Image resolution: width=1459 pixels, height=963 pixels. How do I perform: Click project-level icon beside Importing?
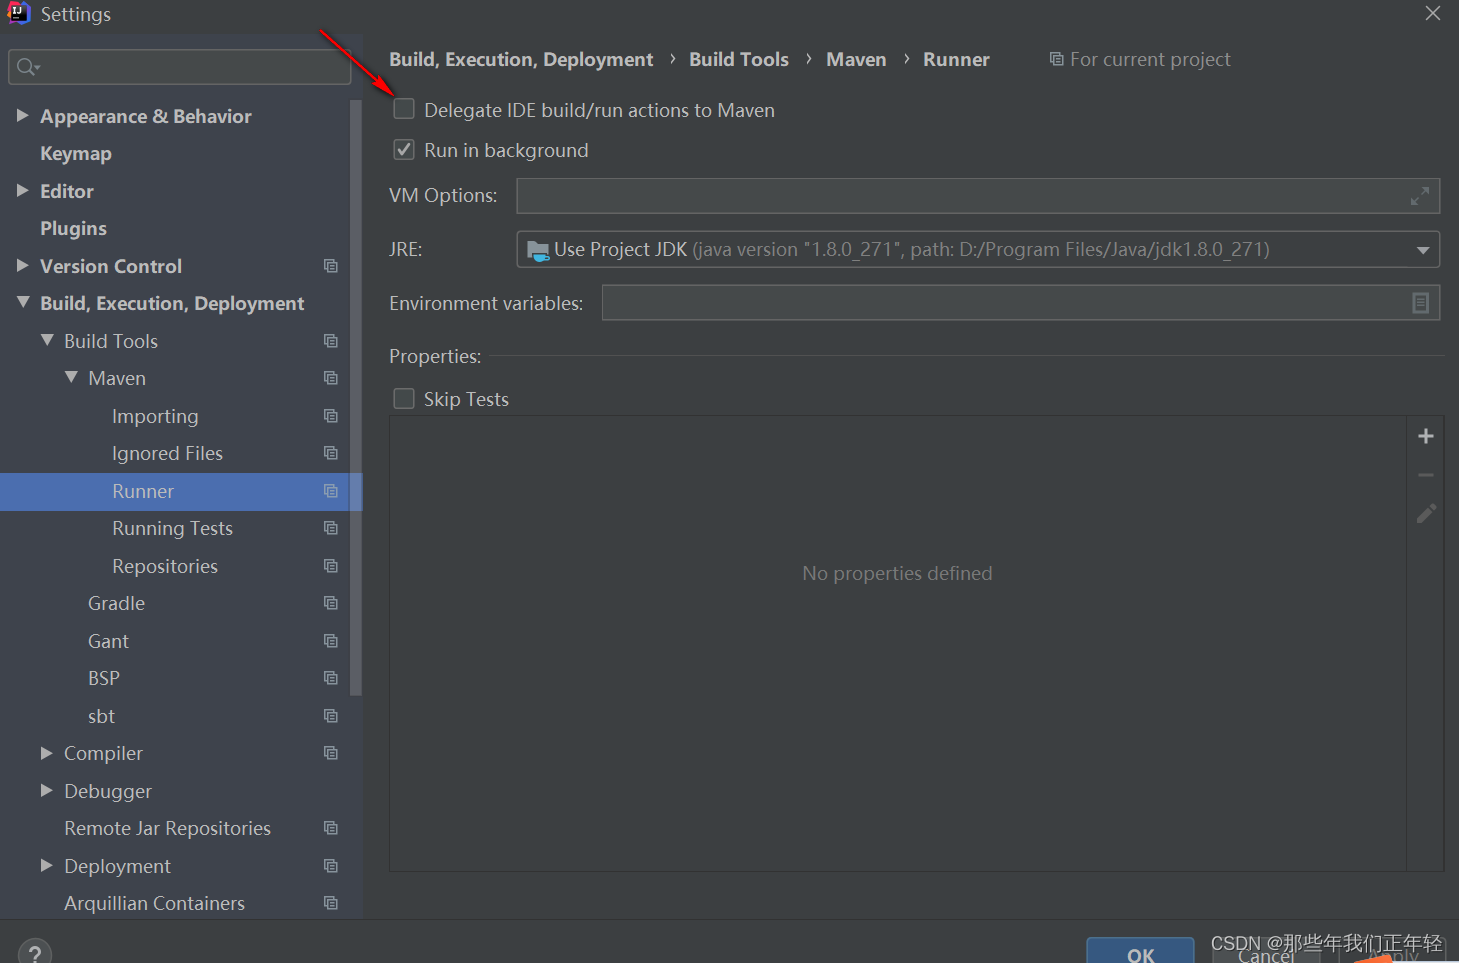pos(331,416)
